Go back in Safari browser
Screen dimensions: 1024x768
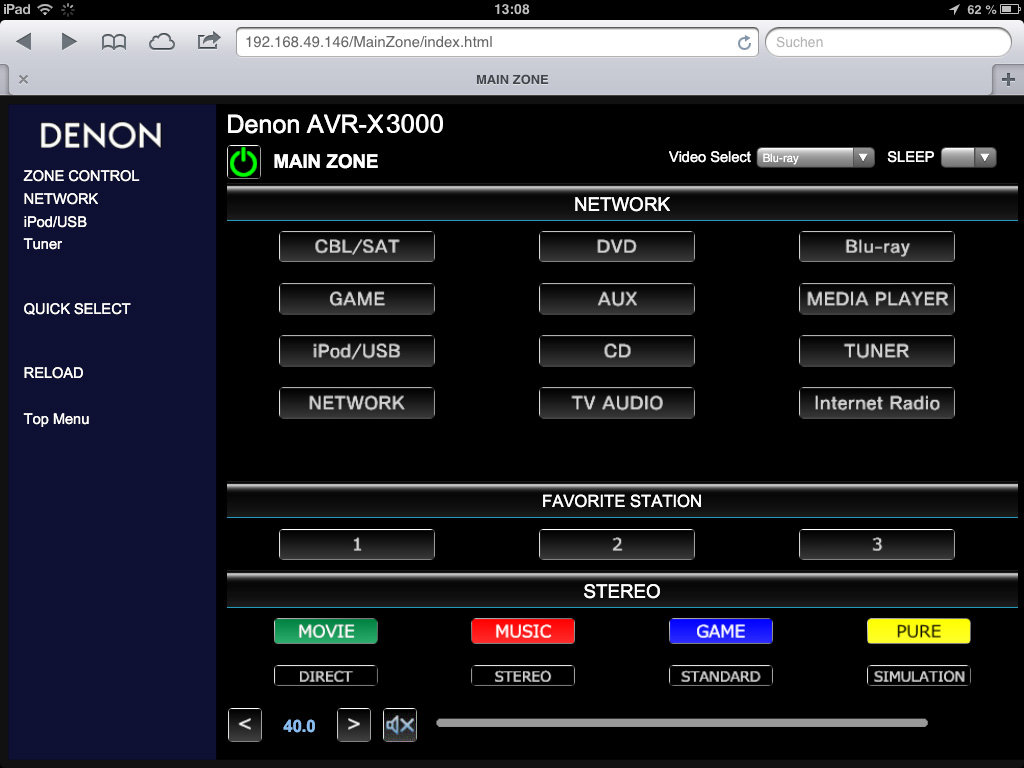[24, 42]
